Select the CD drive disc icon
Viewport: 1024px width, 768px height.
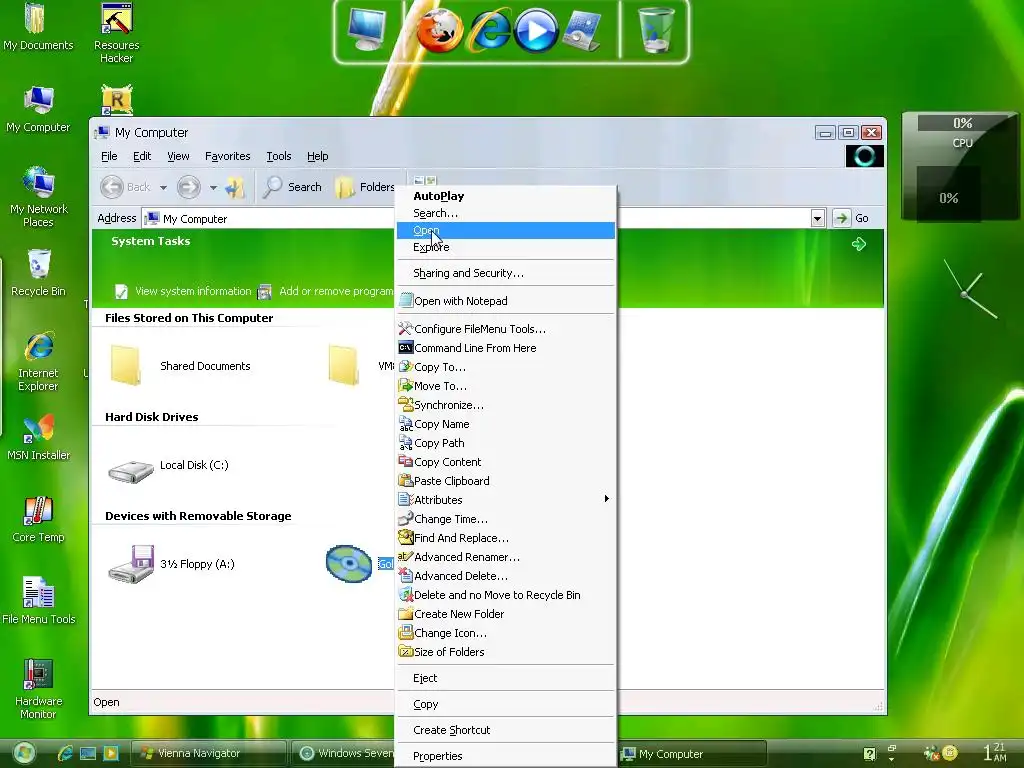(x=349, y=563)
